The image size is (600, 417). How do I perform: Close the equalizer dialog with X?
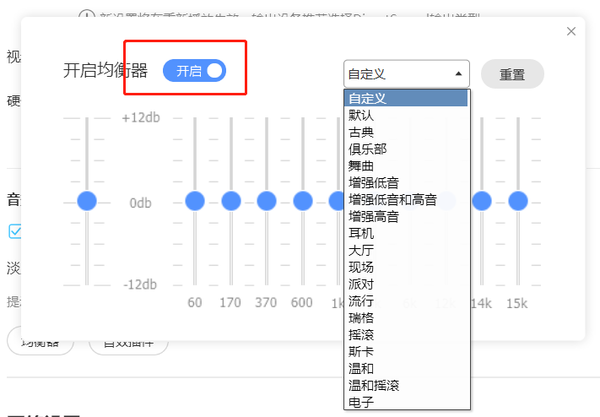click(571, 32)
